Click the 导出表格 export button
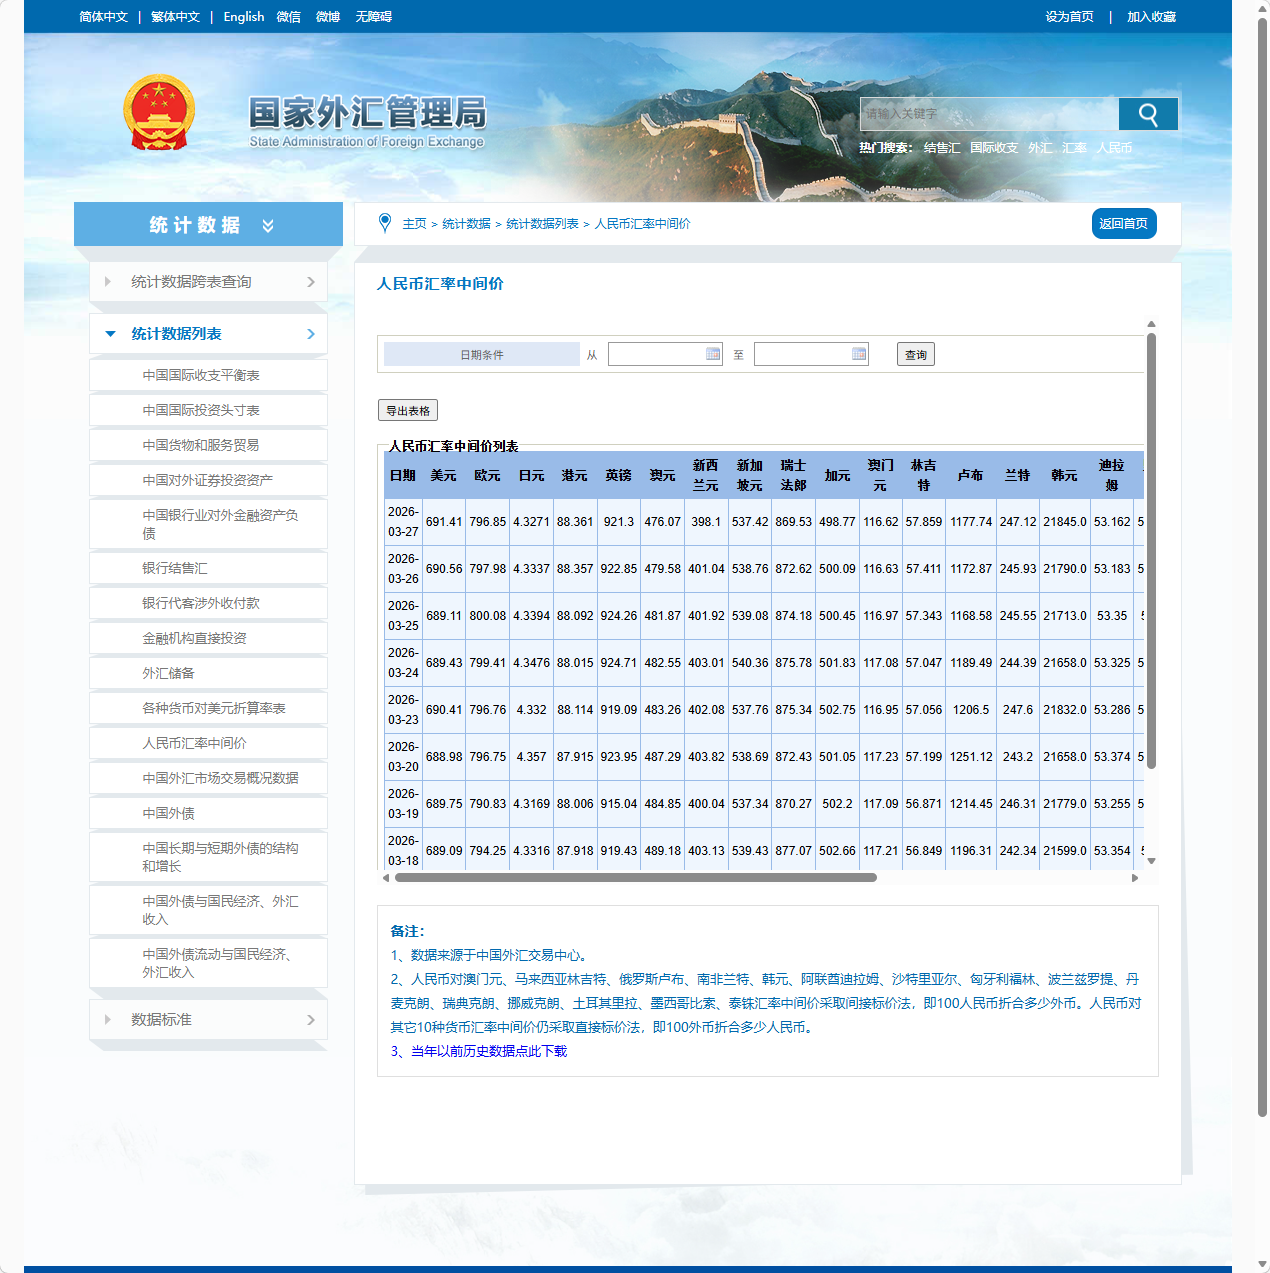The width and height of the screenshot is (1270, 1273). [x=408, y=410]
